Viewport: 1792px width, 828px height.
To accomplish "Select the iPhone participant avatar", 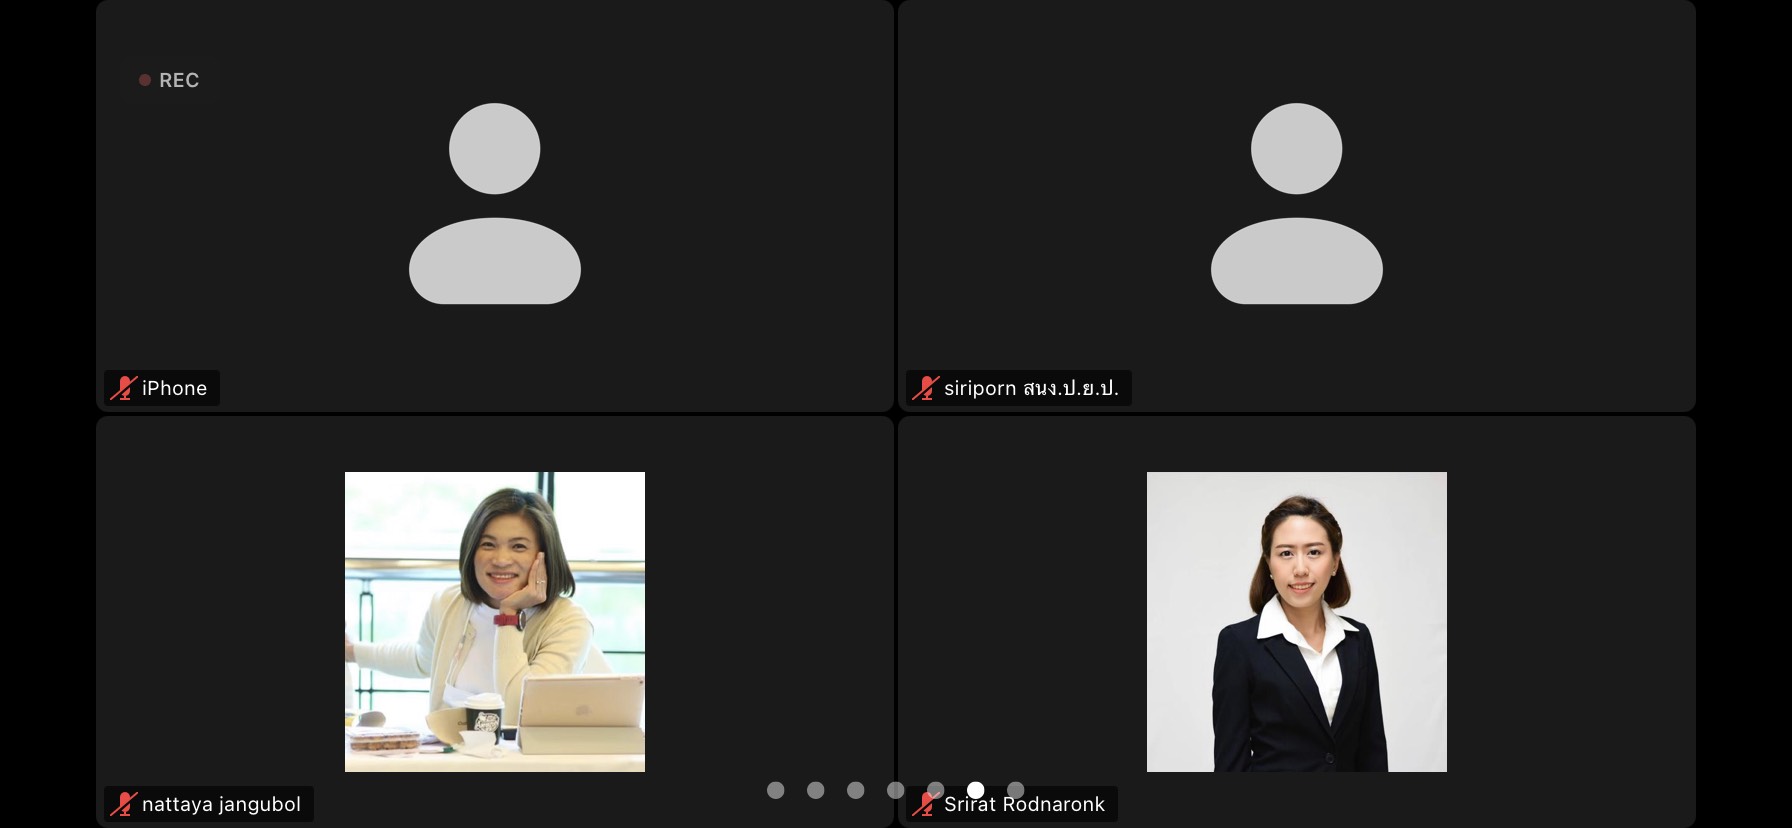I will (495, 203).
